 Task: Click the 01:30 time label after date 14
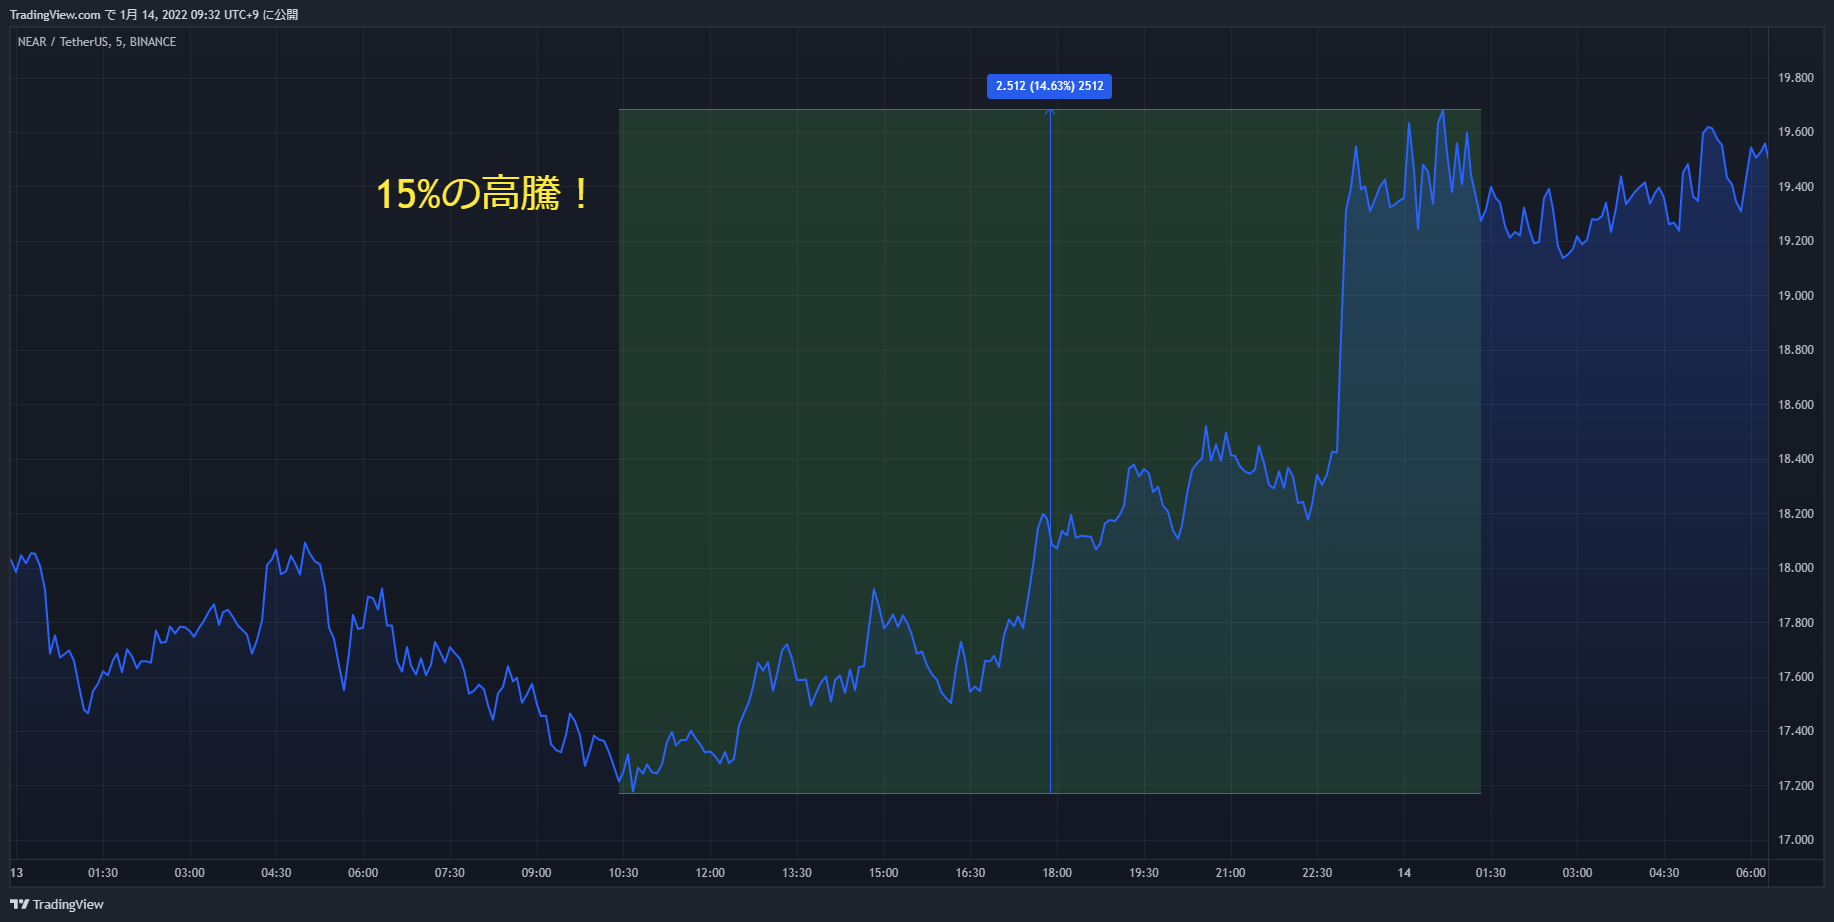(x=1491, y=873)
